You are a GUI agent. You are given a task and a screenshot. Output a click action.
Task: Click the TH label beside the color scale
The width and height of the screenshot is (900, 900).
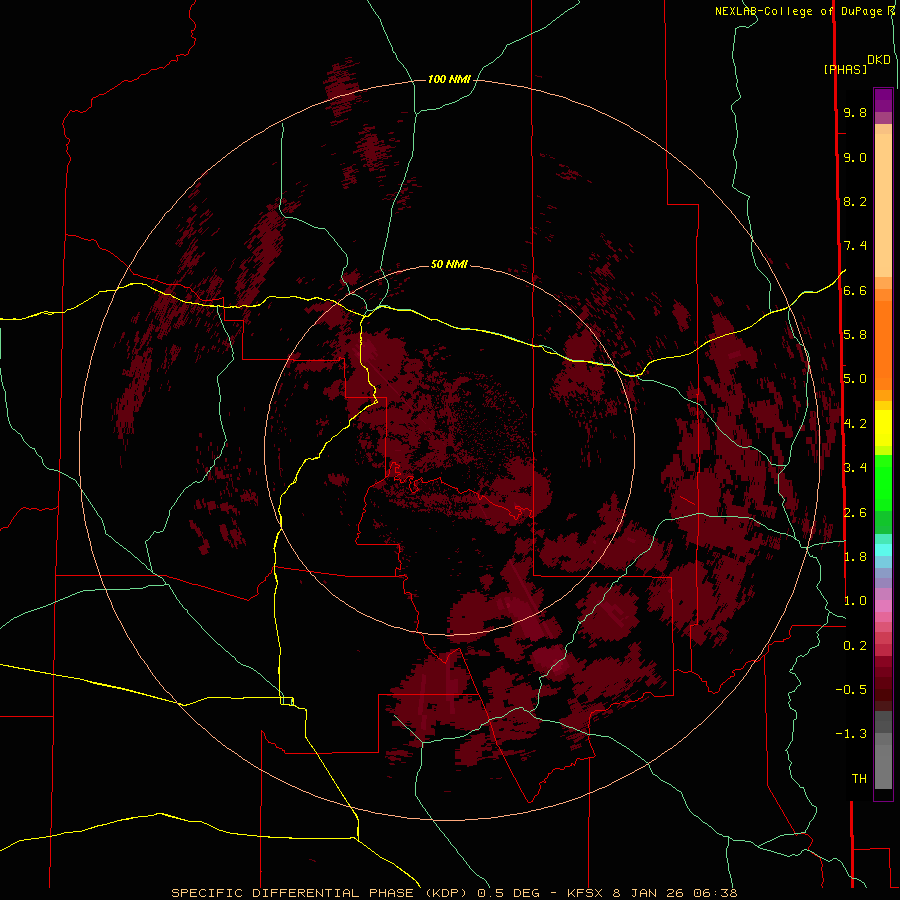coord(859,779)
